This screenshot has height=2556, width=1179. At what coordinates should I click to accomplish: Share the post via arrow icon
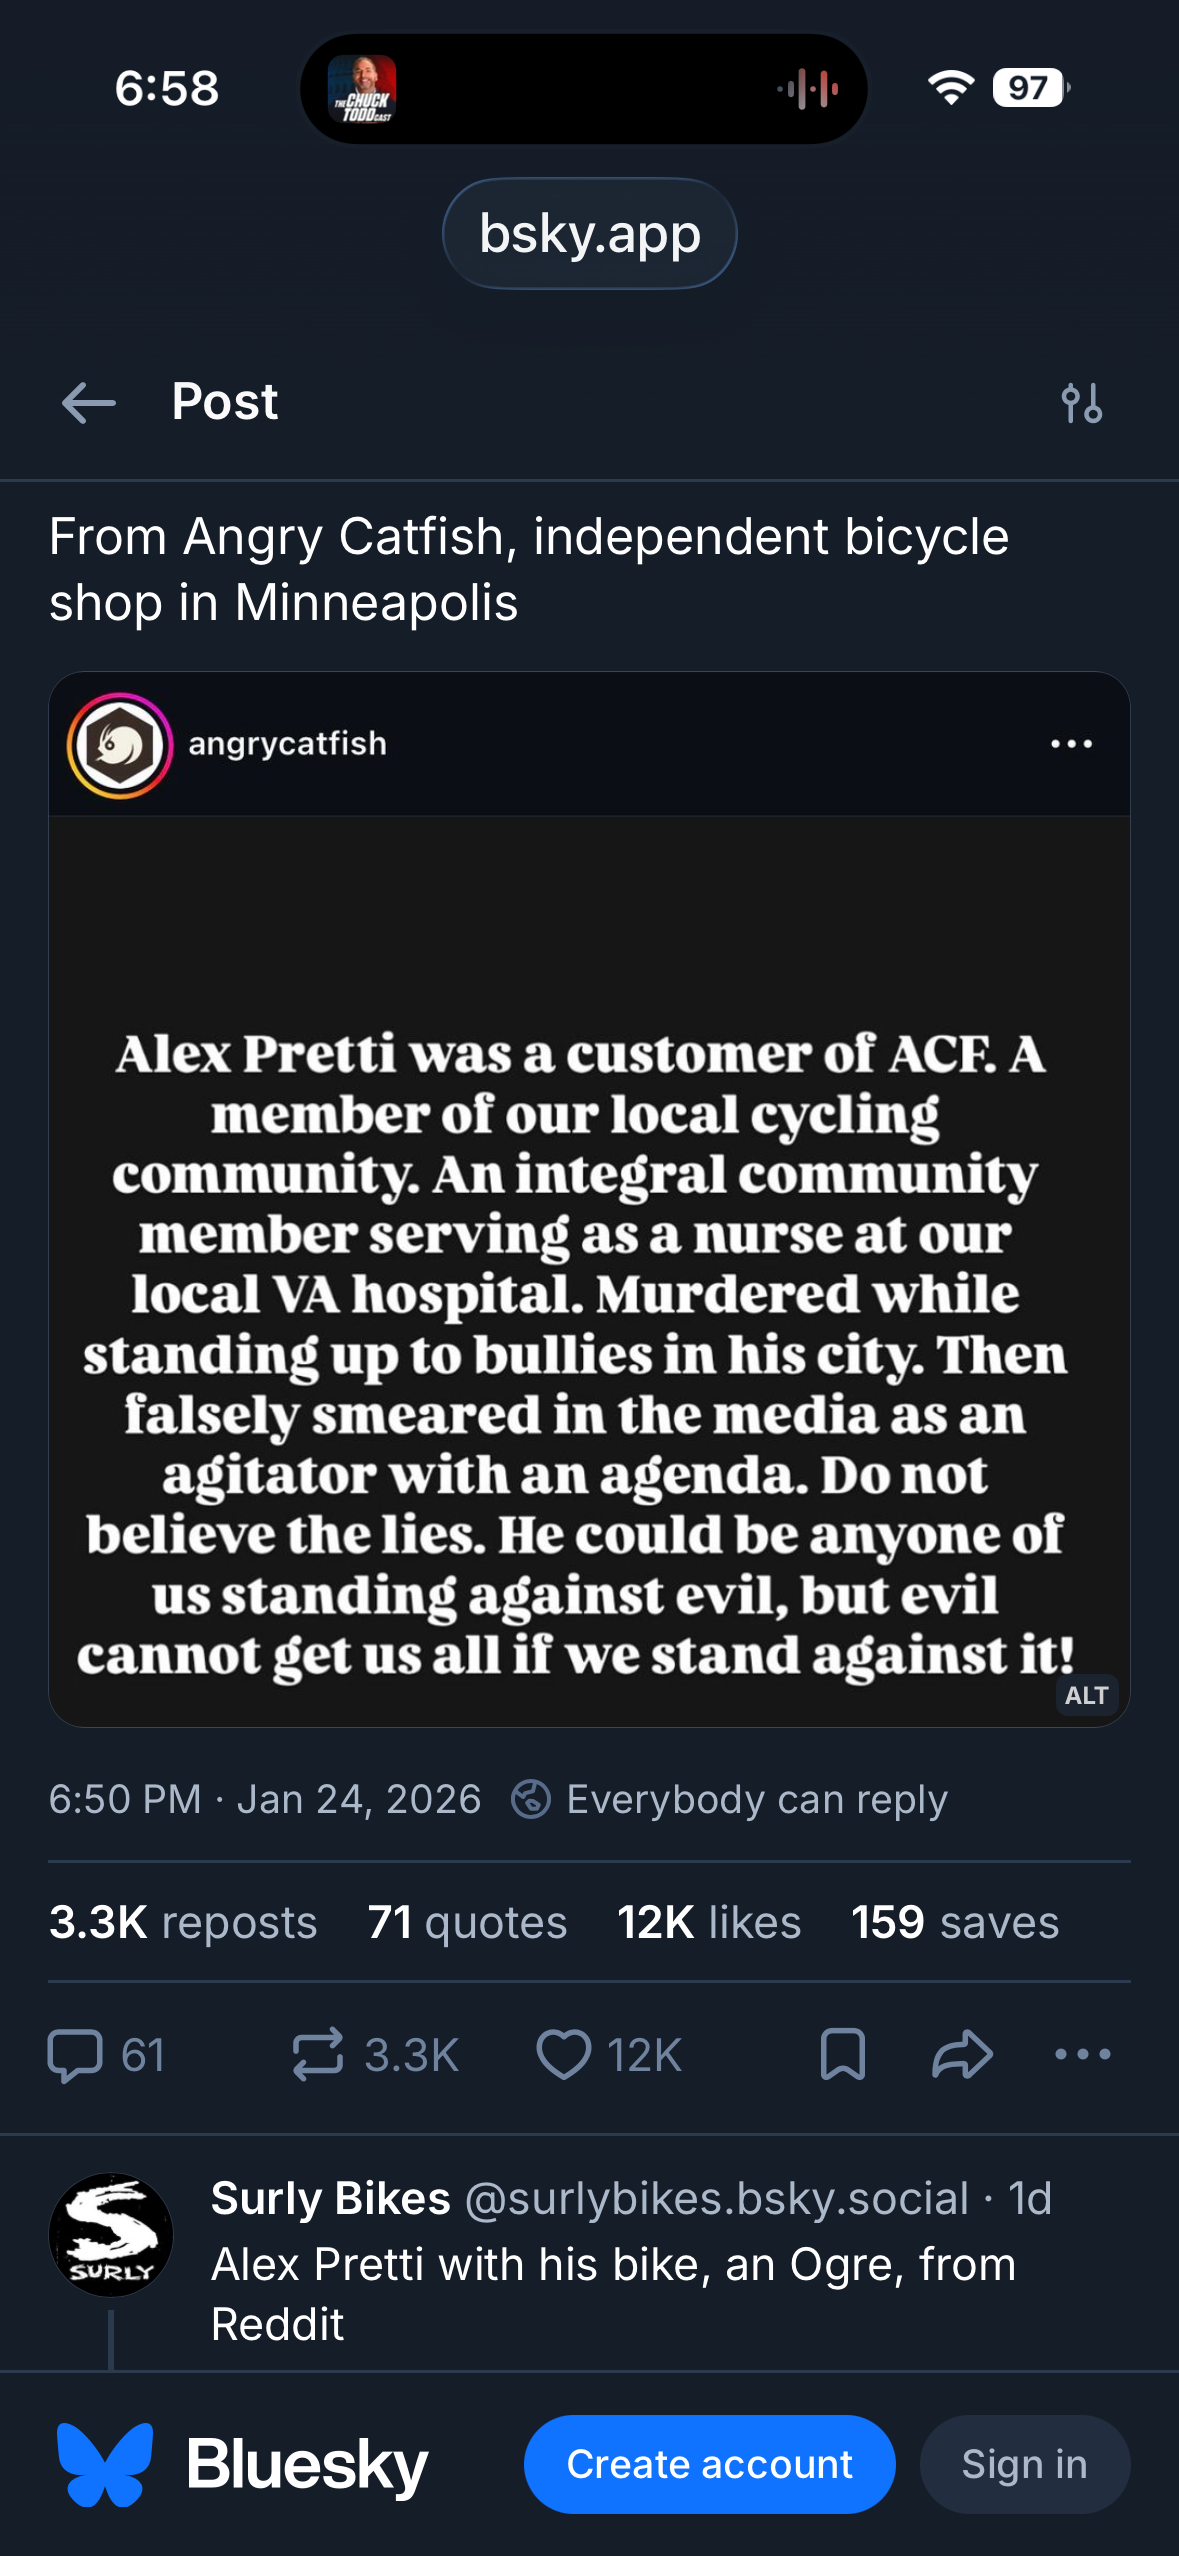(x=962, y=2055)
